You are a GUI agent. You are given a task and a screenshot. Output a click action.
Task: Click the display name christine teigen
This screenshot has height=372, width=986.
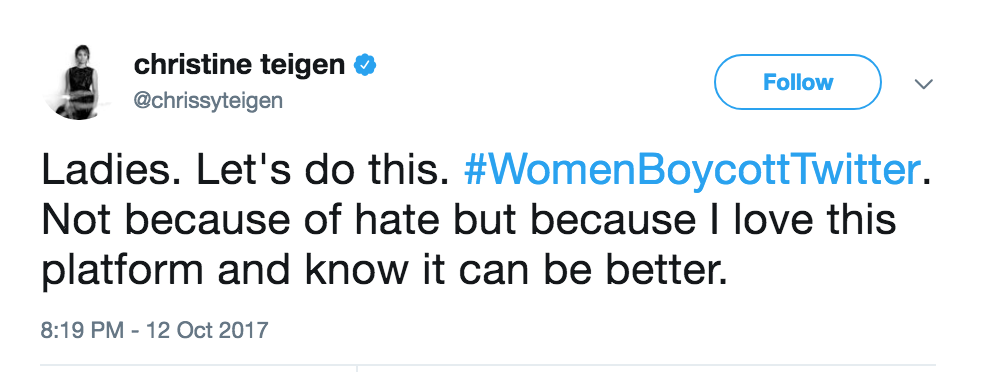[239, 65]
